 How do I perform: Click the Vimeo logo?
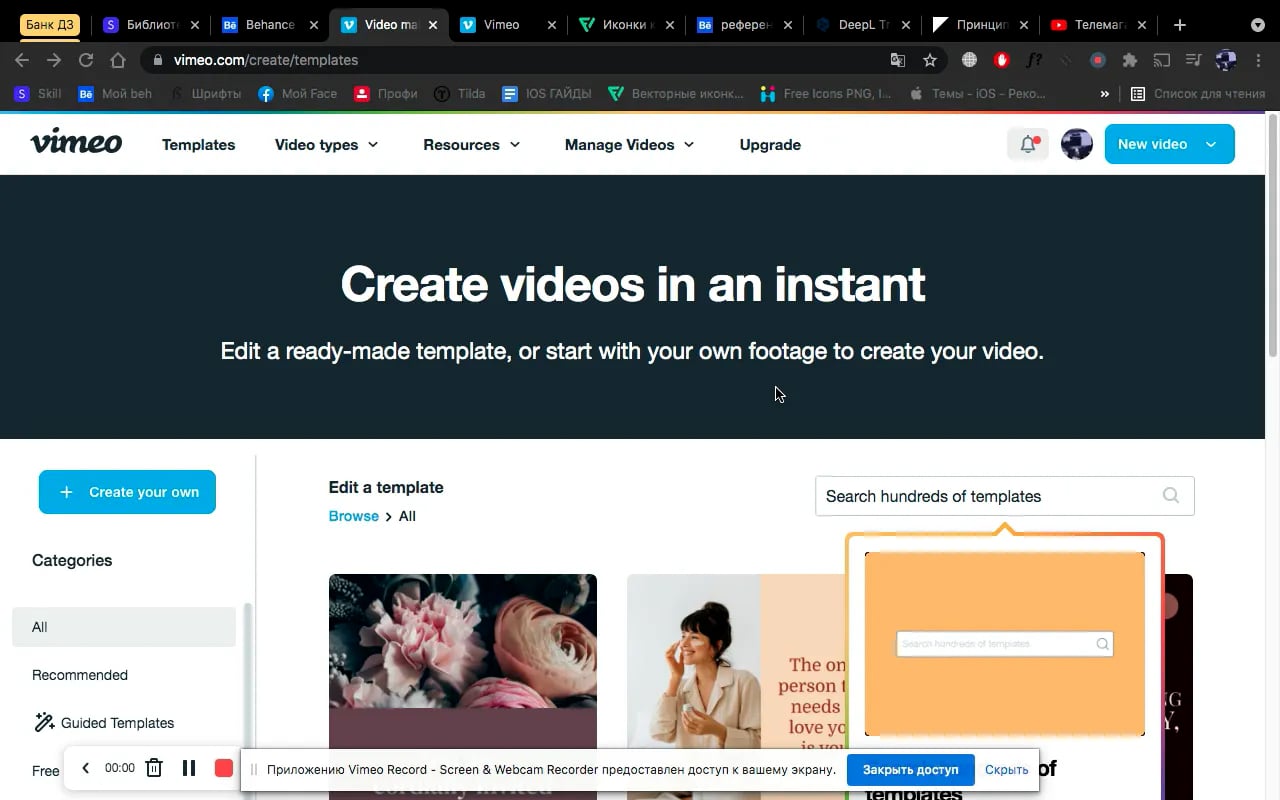(76, 143)
